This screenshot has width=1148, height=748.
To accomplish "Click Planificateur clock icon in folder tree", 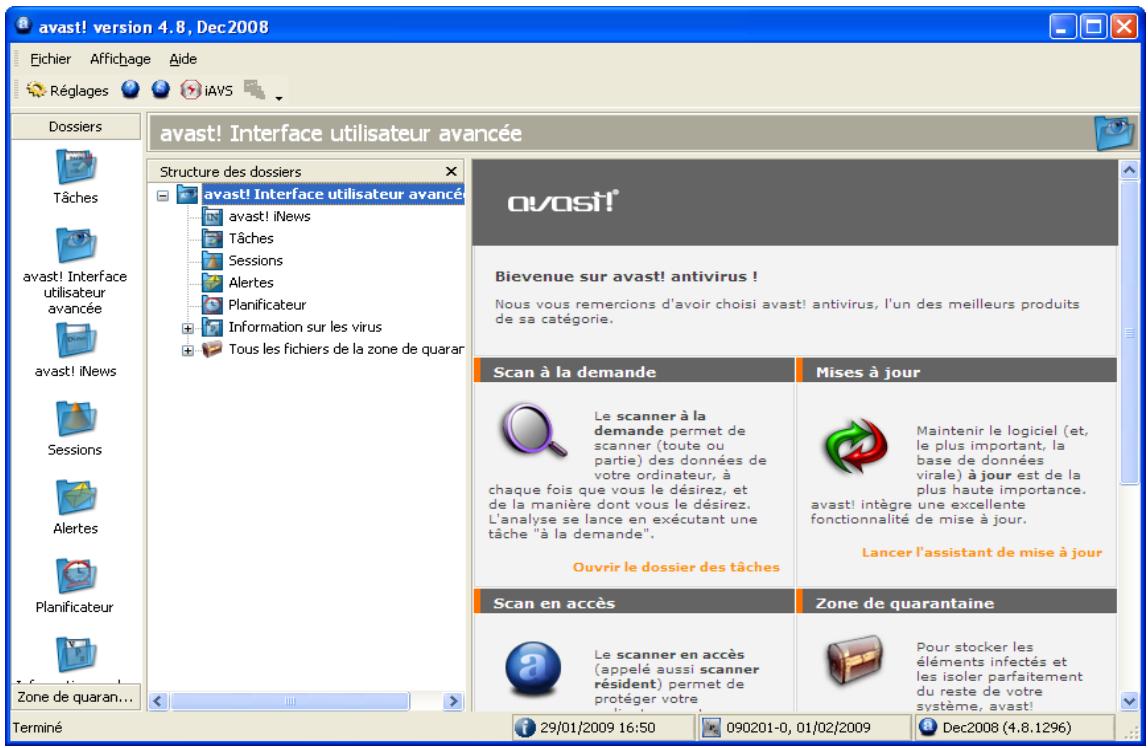I will tap(212, 304).
